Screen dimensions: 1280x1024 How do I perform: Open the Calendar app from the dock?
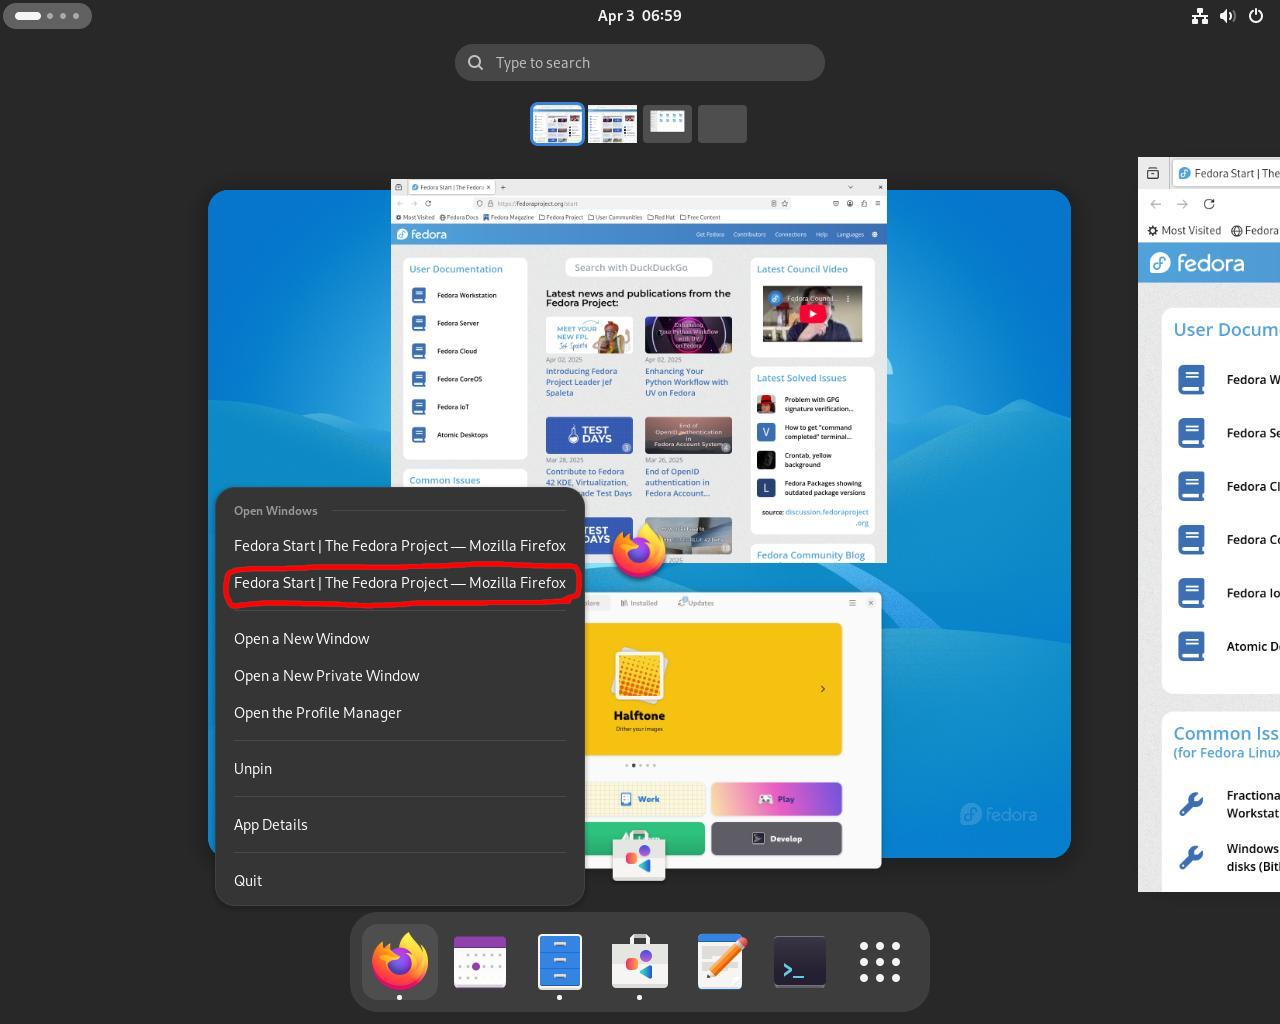click(x=480, y=961)
